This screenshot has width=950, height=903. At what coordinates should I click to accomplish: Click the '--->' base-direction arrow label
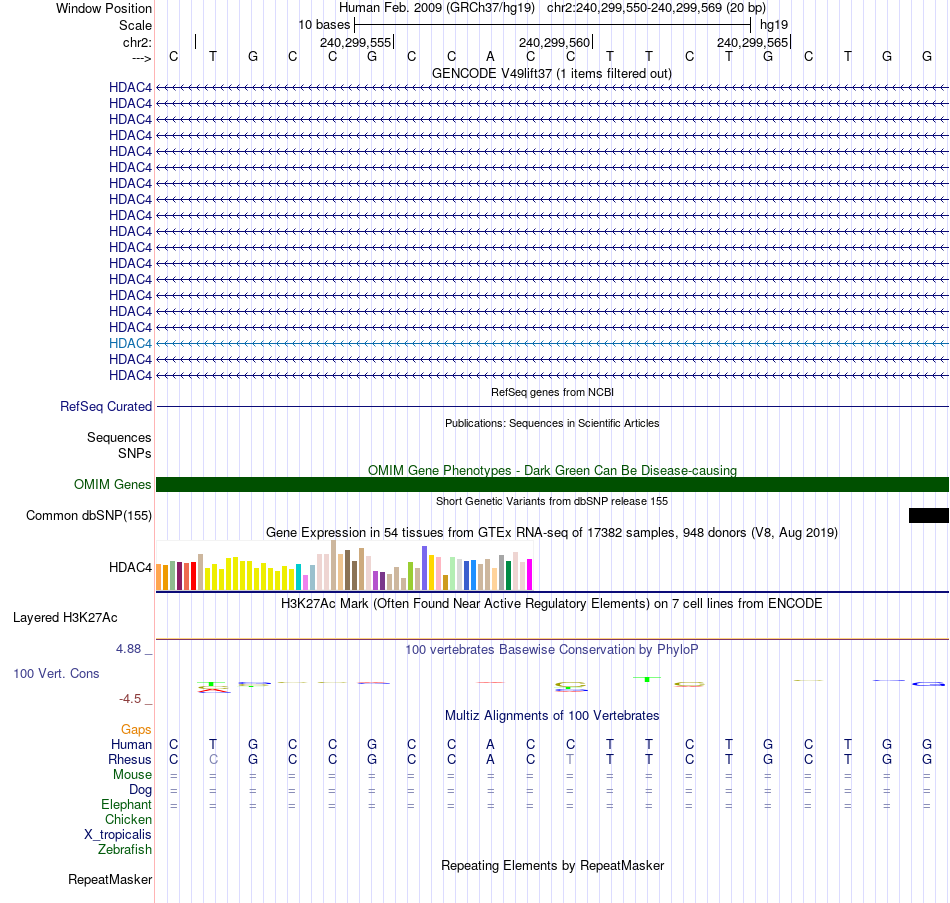[x=141, y=58]
